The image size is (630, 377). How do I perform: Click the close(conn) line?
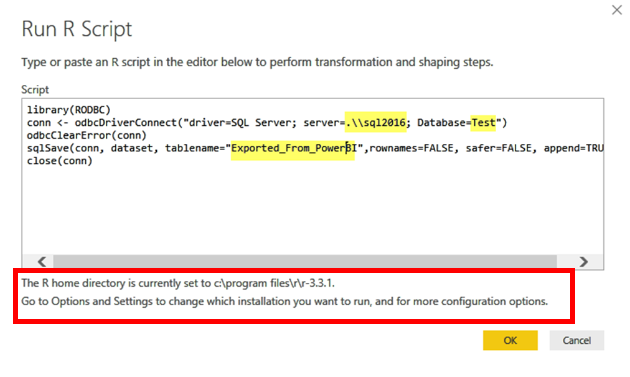click(x=59, y=161)
